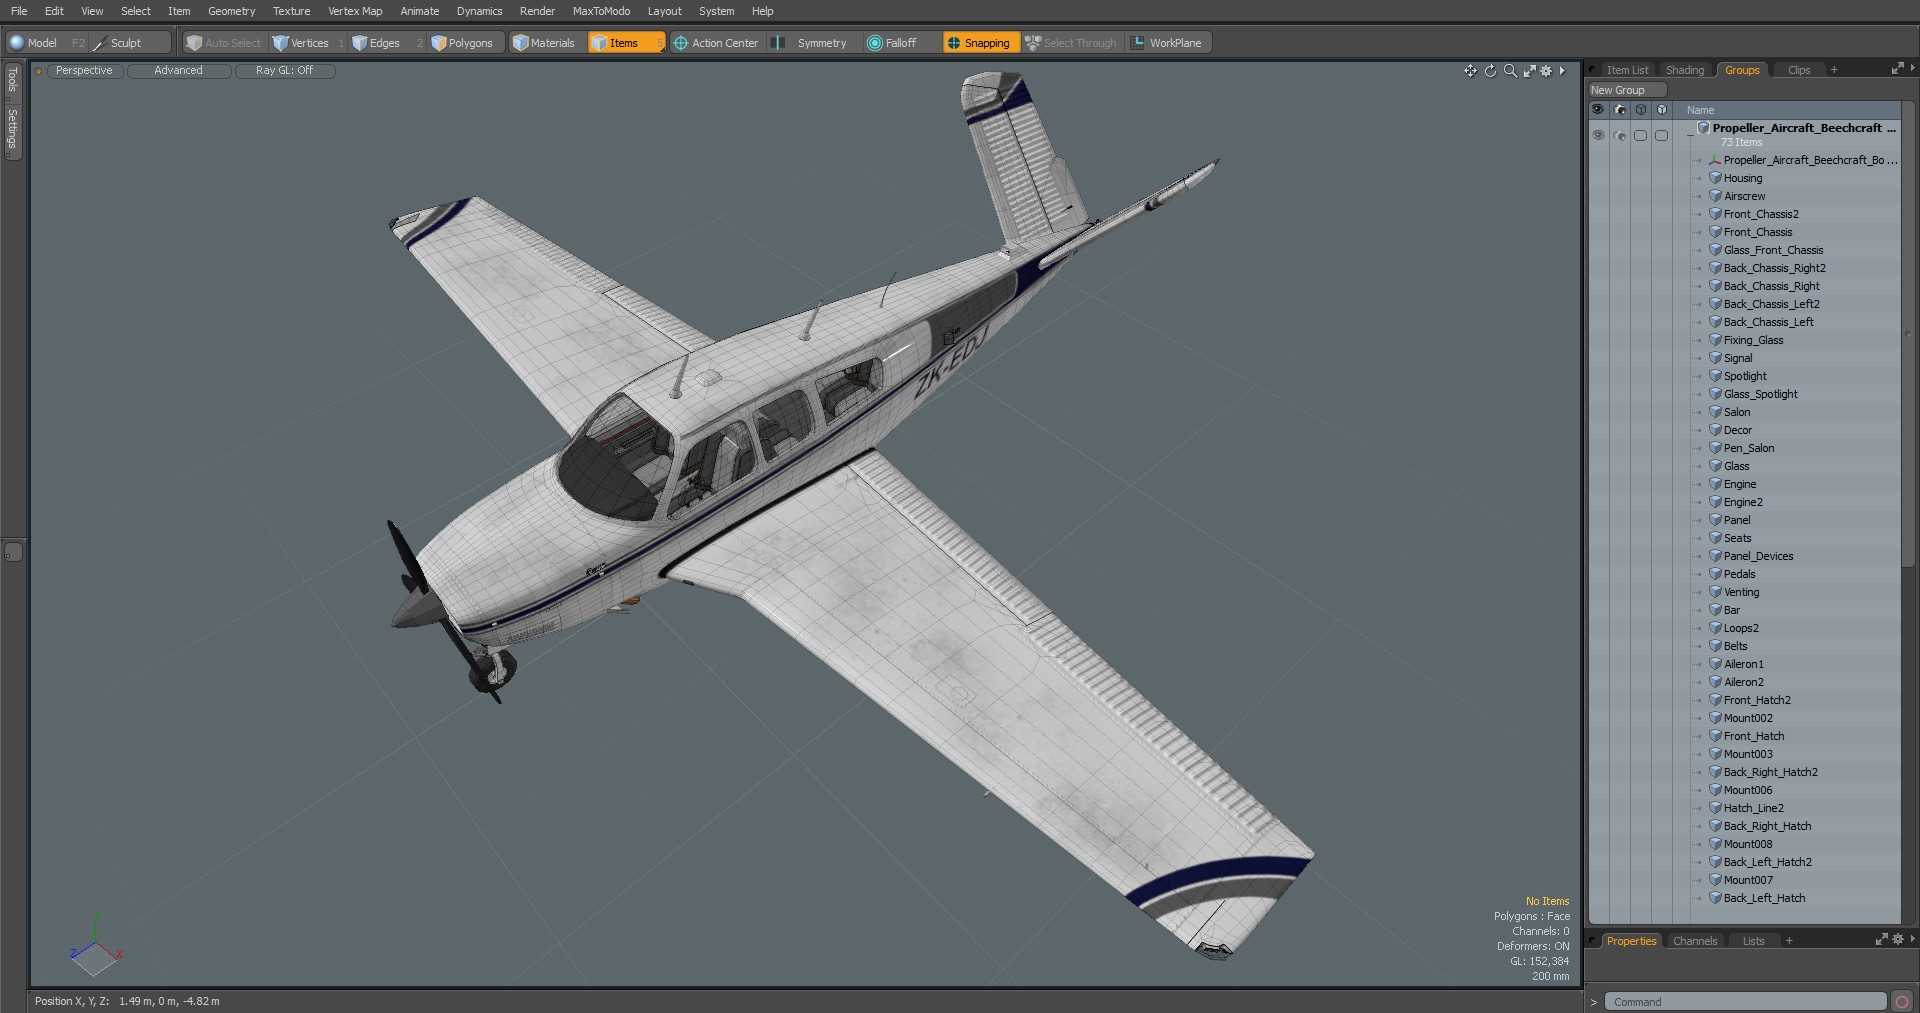Switch to the Clips tab
Image resolution: width=1920 pixels, height=1013 pixels.
click(1799, 70)
